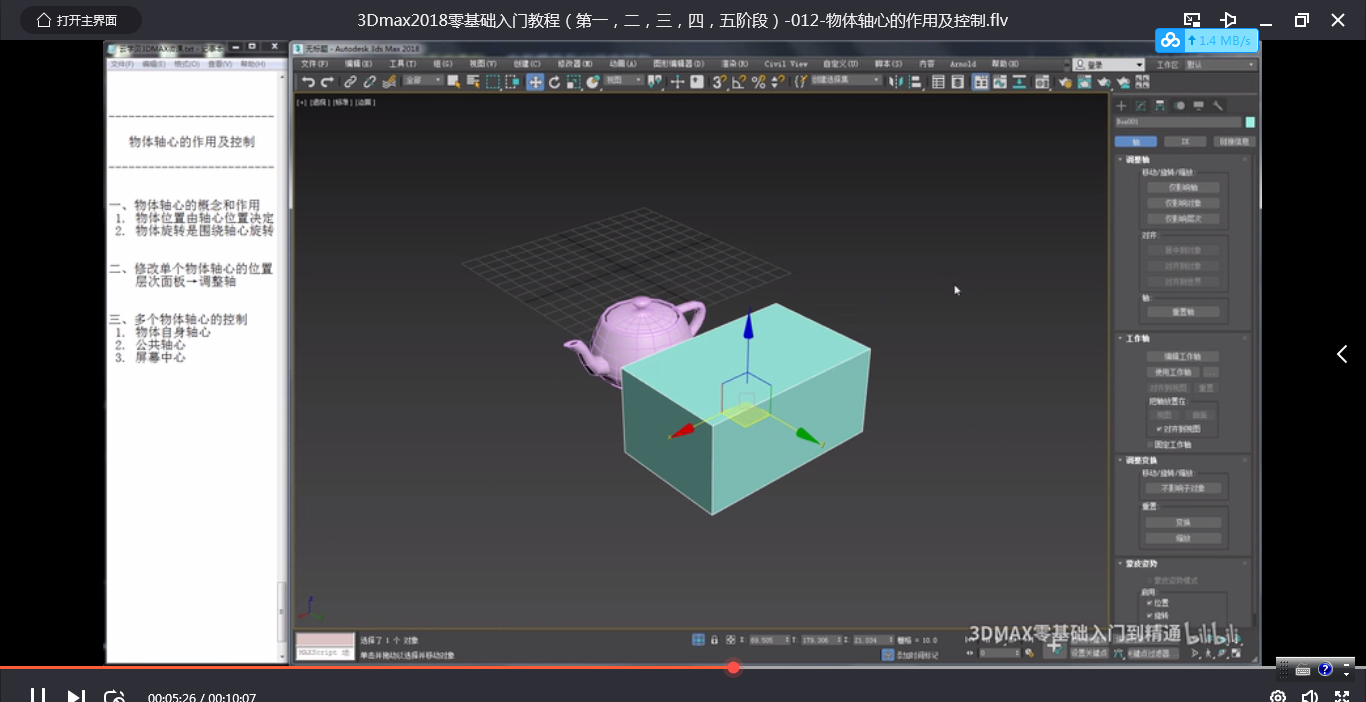Click the 编辑工作轴 button
This screenshot has height=702, width=1366.
point(1183,356)
